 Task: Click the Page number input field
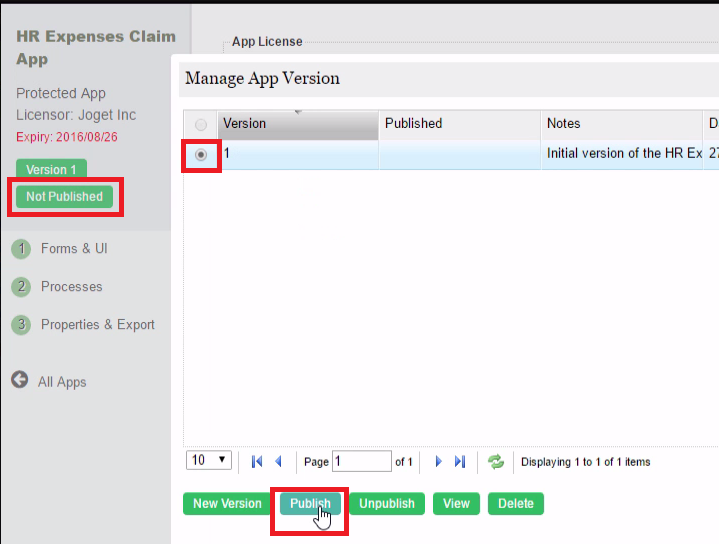[362, 461]
